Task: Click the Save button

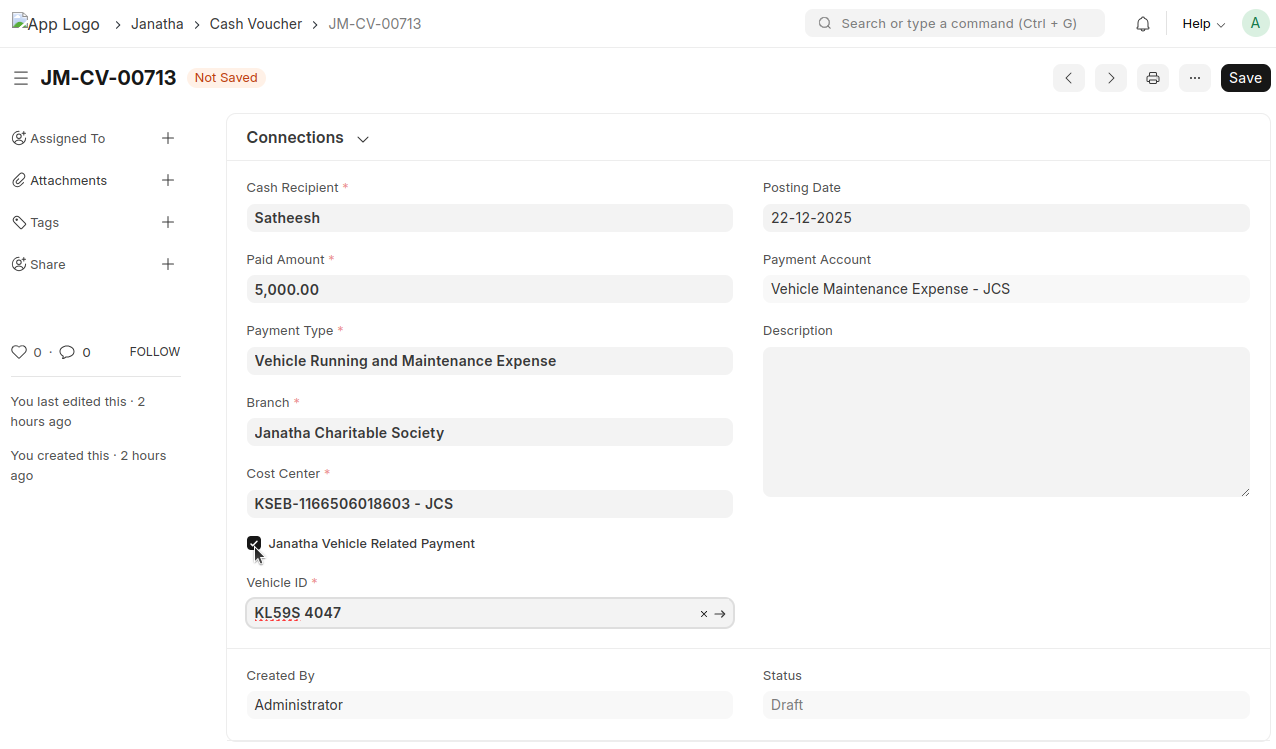Action: point(1245,78)
